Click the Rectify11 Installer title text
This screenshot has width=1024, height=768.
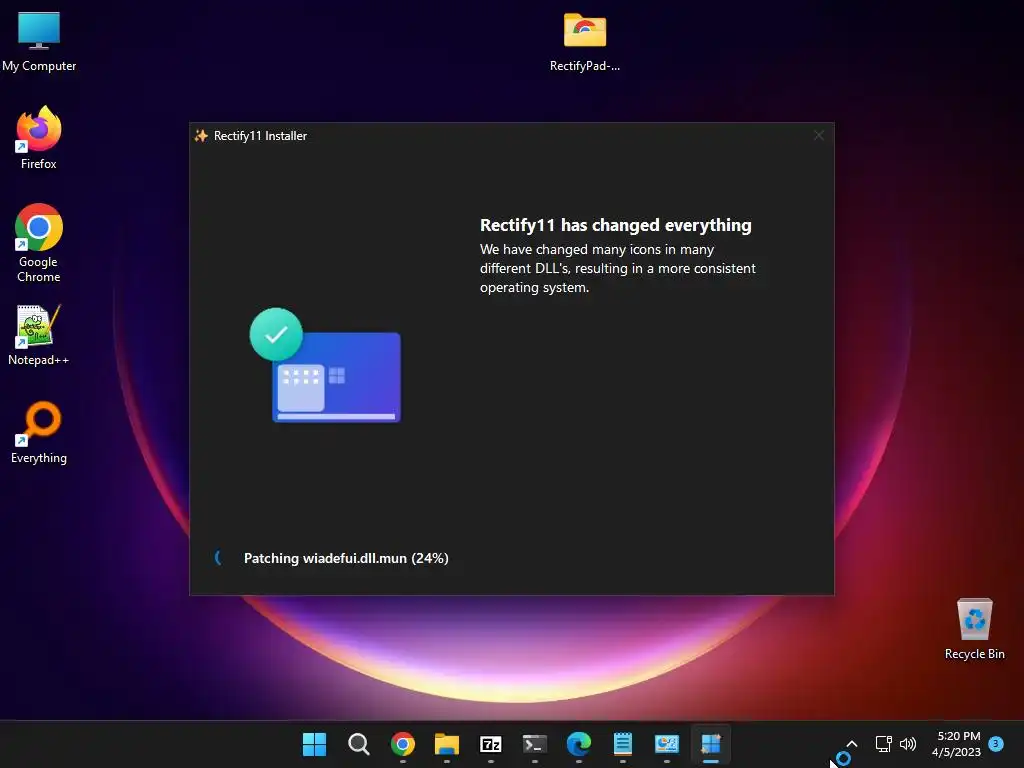pyautogui.click(x=260, y=136)
